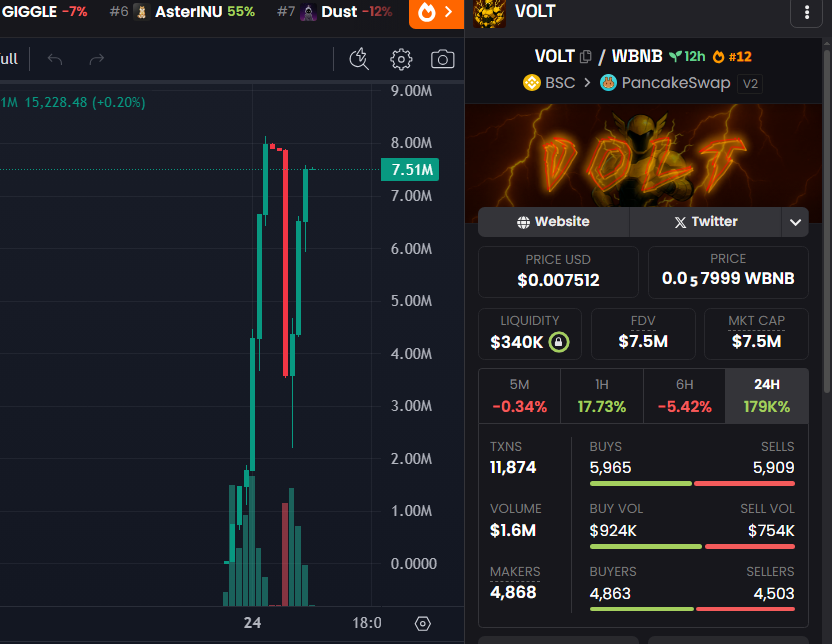Click the VOLUME $1.6M value
The height and width of the screenshot is (644, 832).
[513, 530]
